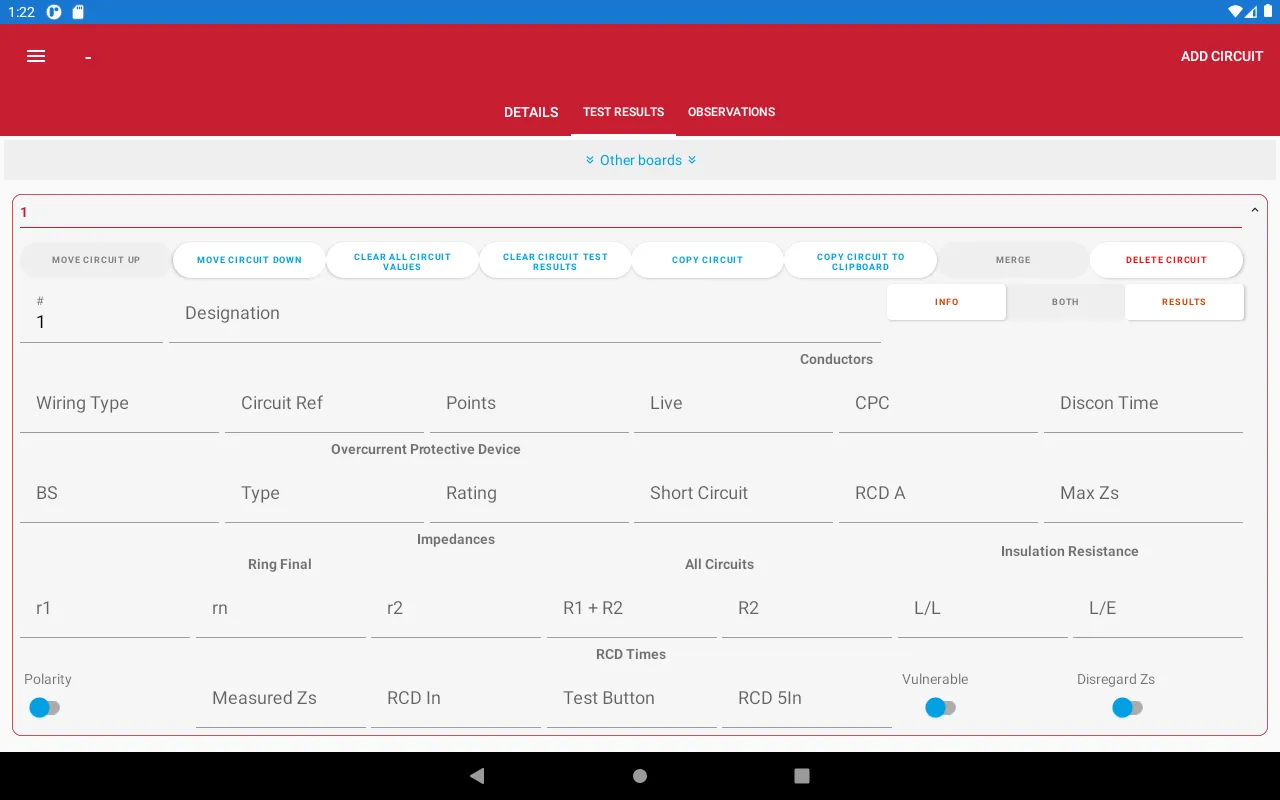Move circuit 1 down
This screenshot has height=800, width=1280.
(248, 259)
